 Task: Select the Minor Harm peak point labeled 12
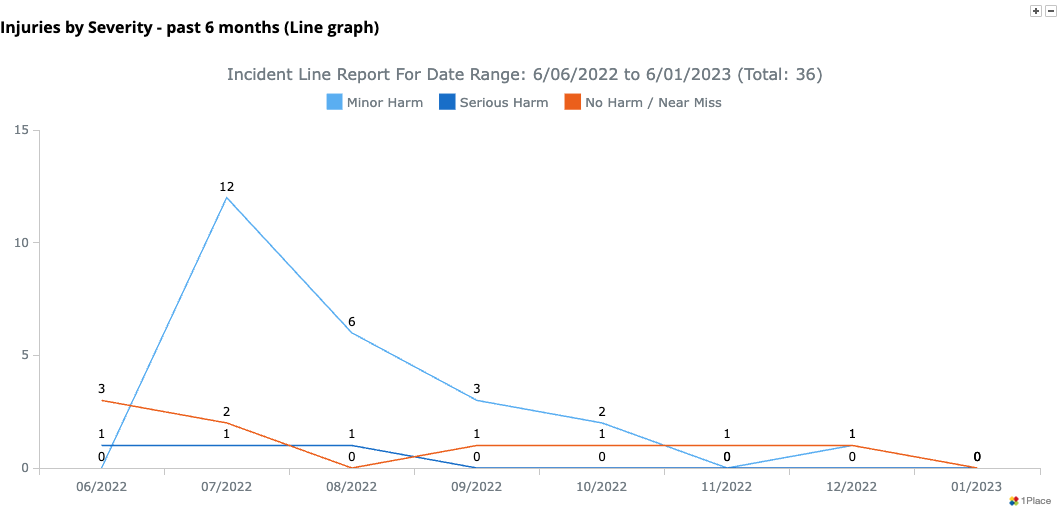point(227,197)
